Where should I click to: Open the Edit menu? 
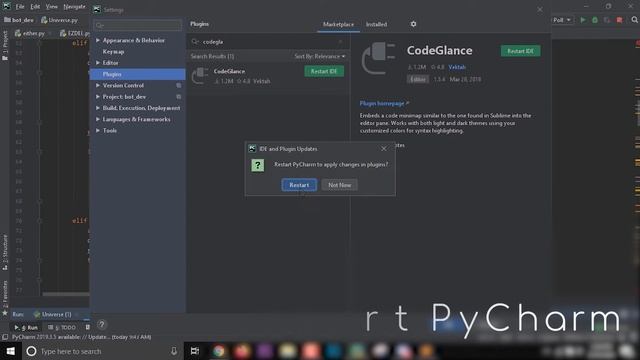coord(35,7)
